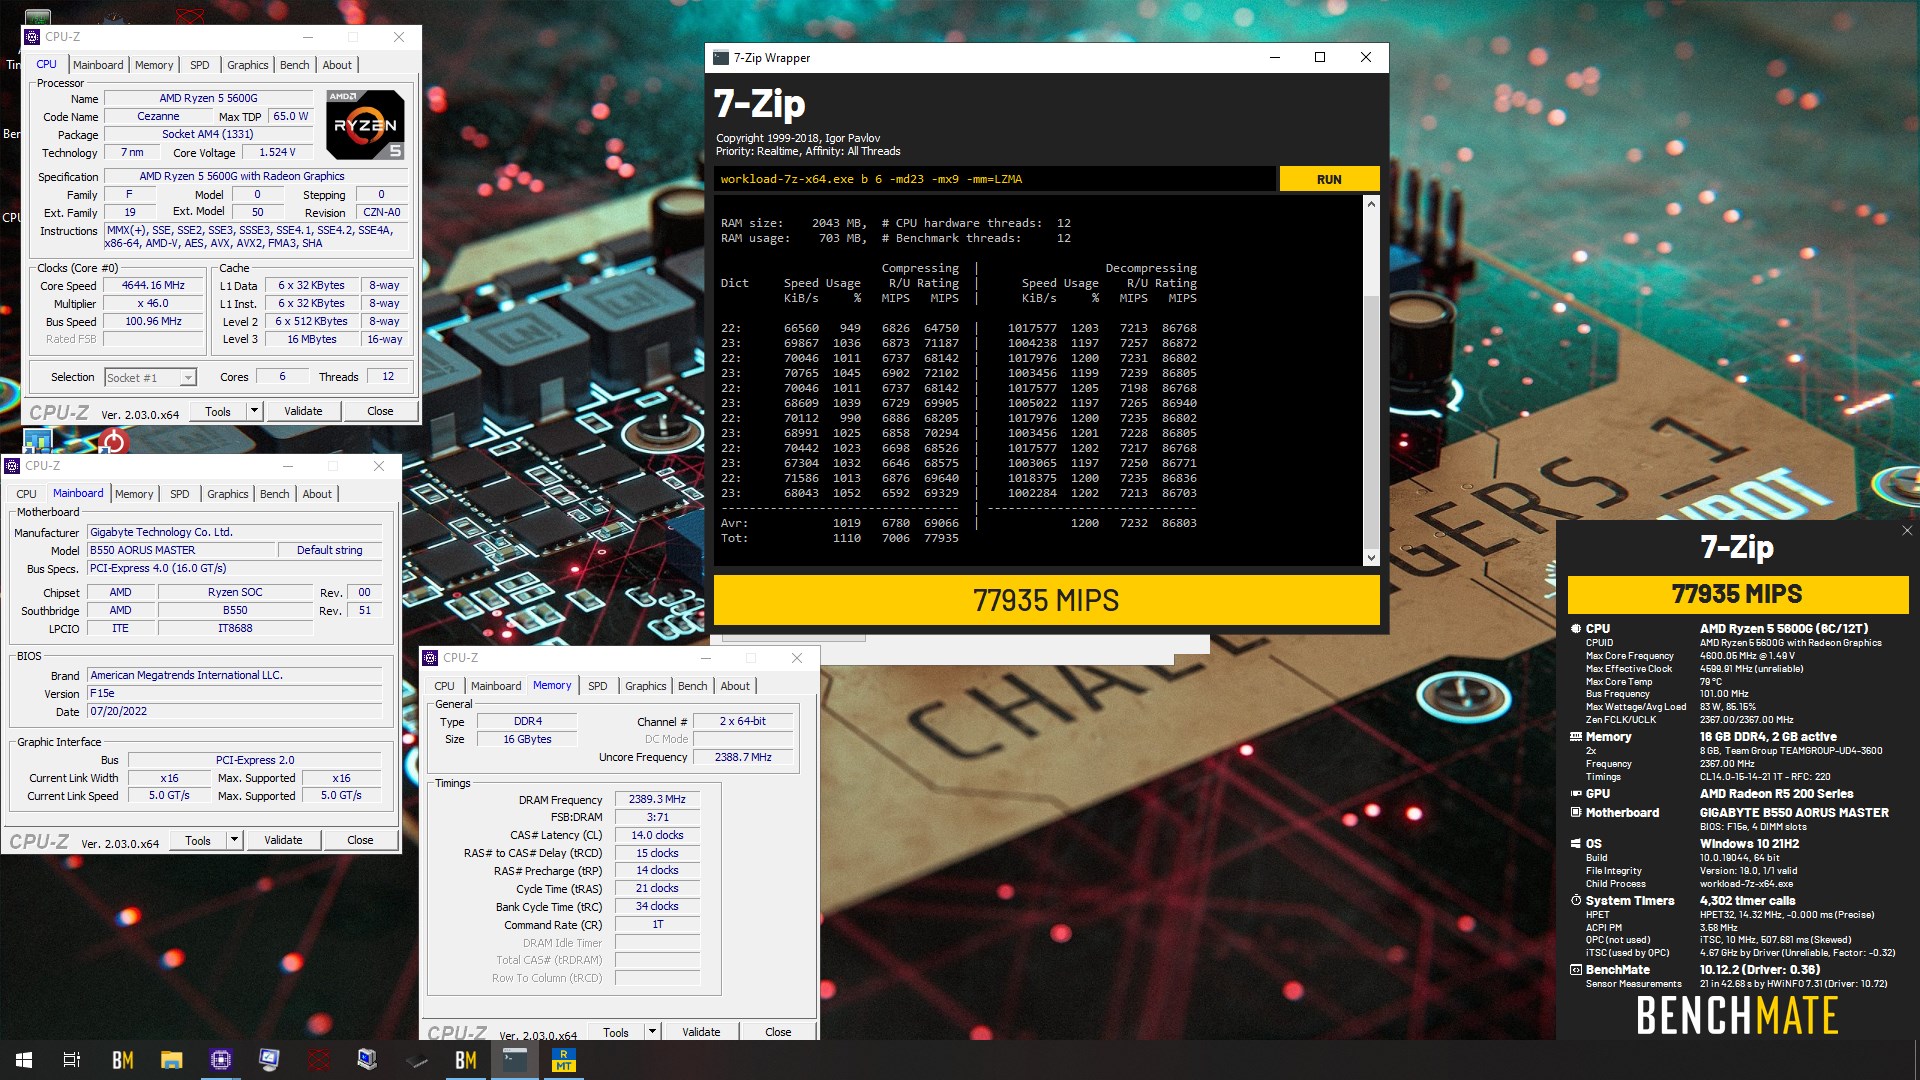Click the CPU-Z title icon in the Memory window
The image size is (1920, 1080).
(x=430, y=658)
